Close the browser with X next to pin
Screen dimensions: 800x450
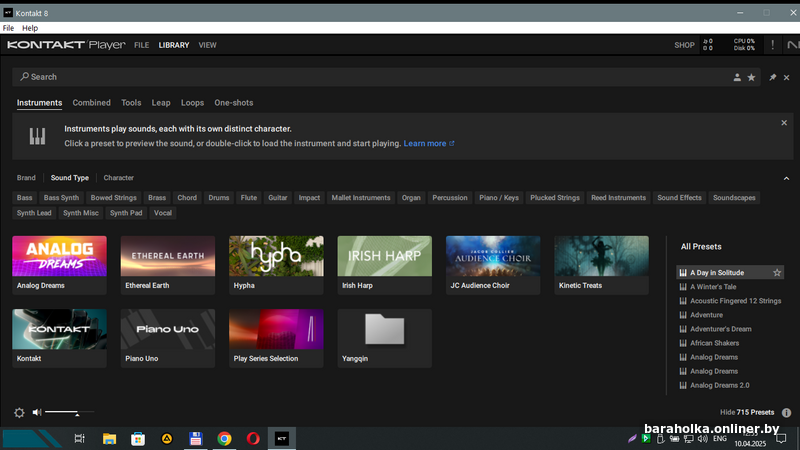click(786, 78)
